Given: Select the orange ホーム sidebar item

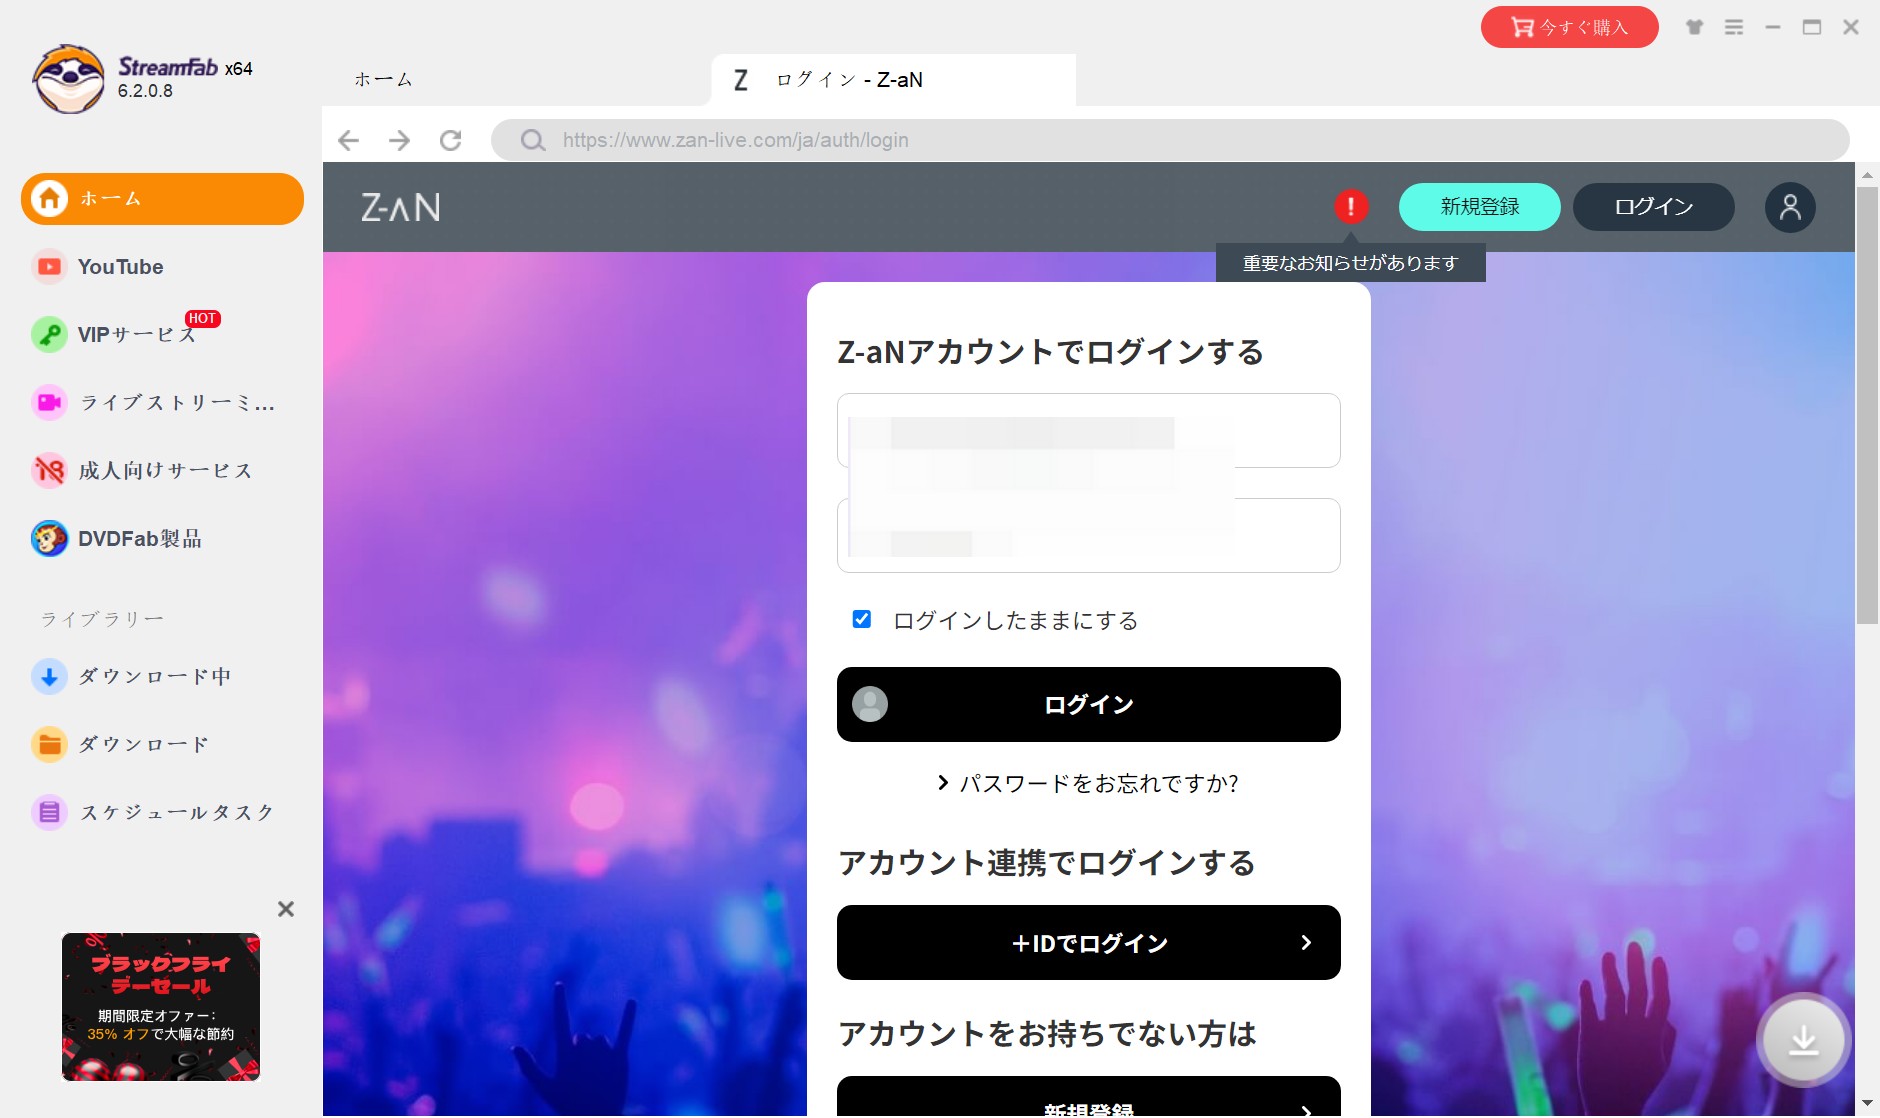Looking at the screenshot, I should click(162, 198).
